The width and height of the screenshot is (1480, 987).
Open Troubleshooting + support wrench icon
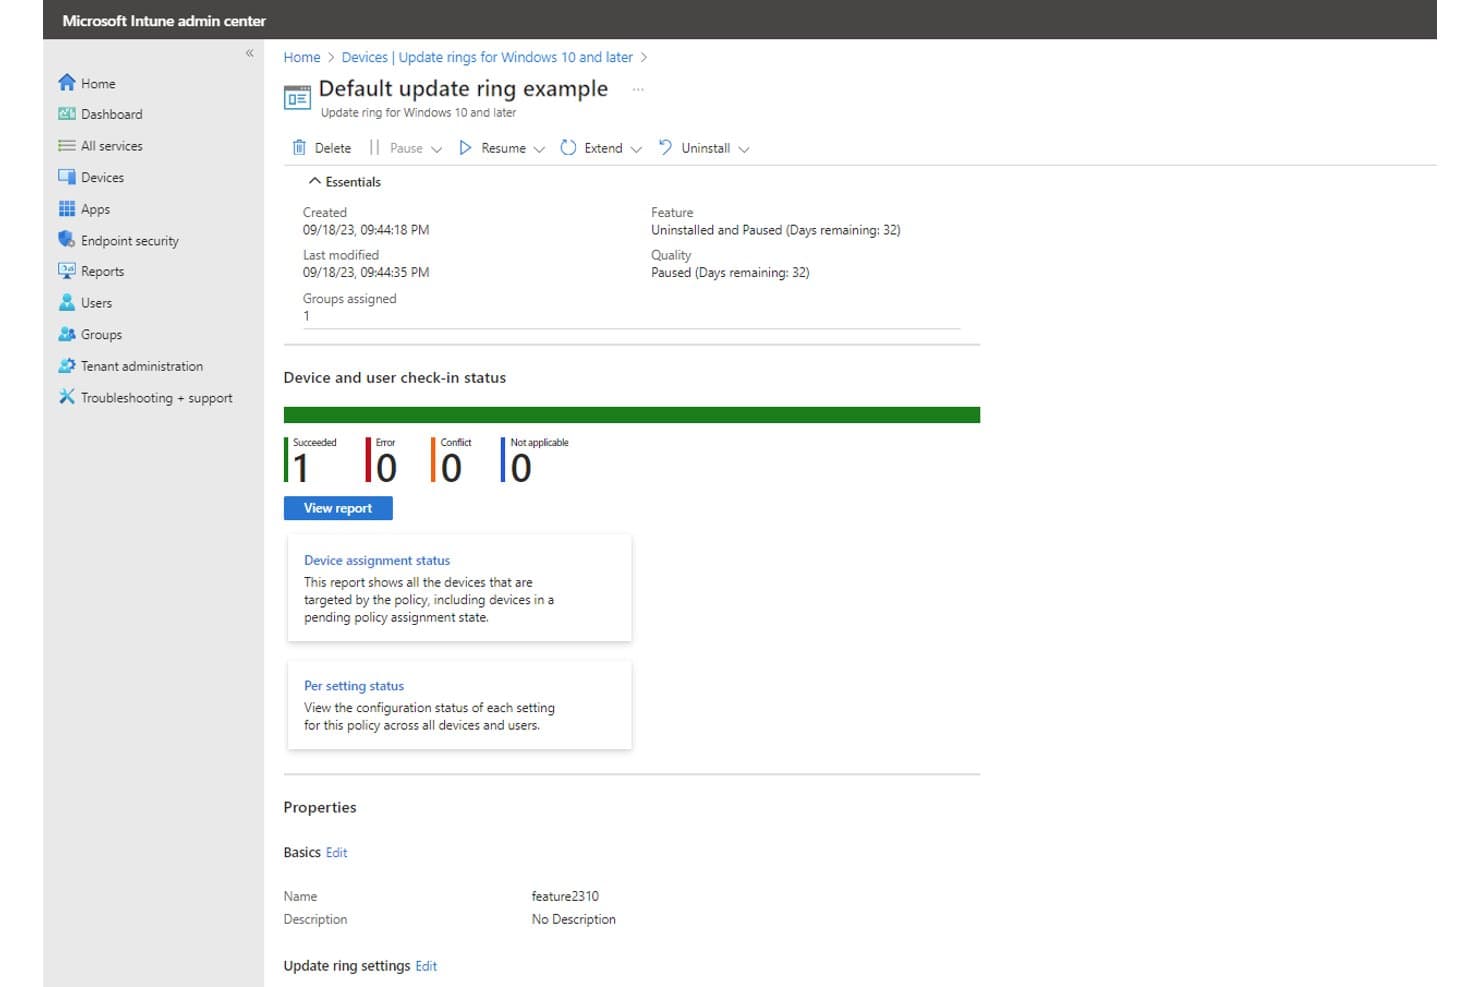(x=67, y=397)
